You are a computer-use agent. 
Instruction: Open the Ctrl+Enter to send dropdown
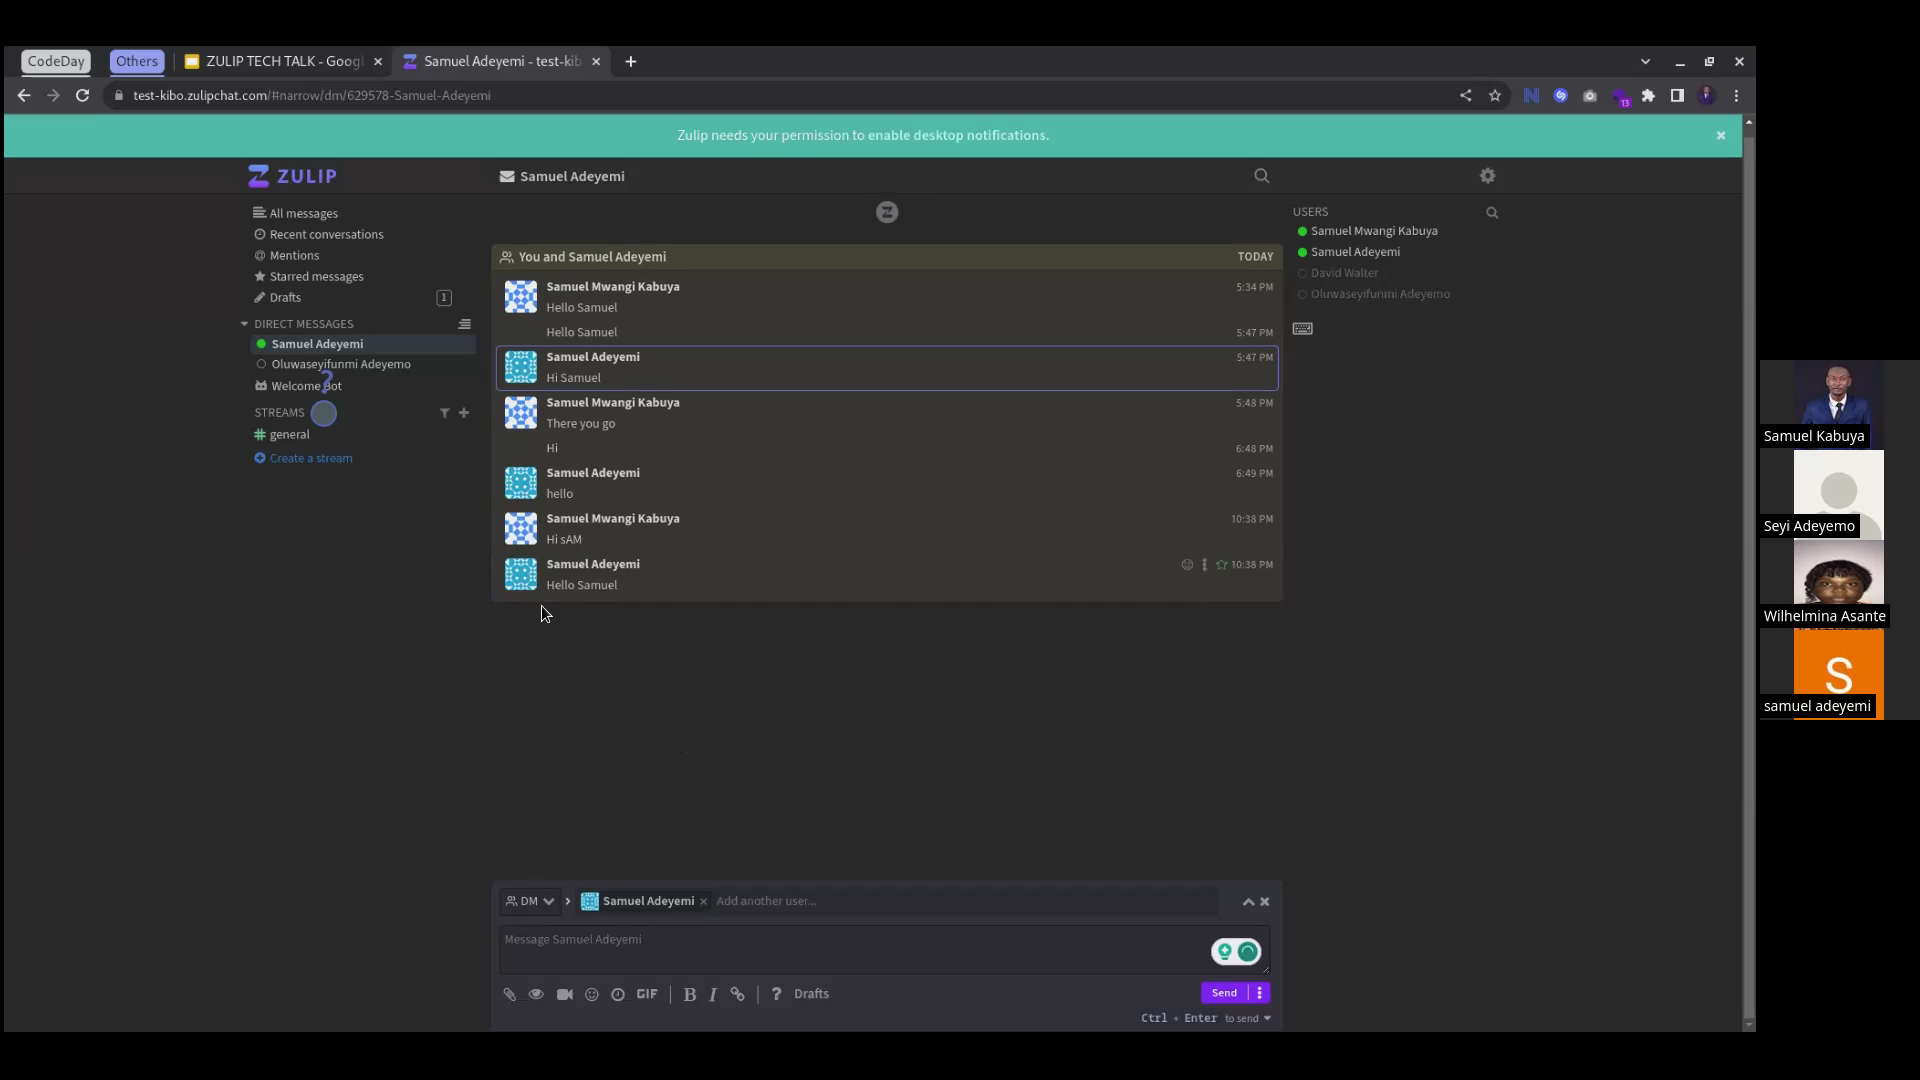1267,1018
